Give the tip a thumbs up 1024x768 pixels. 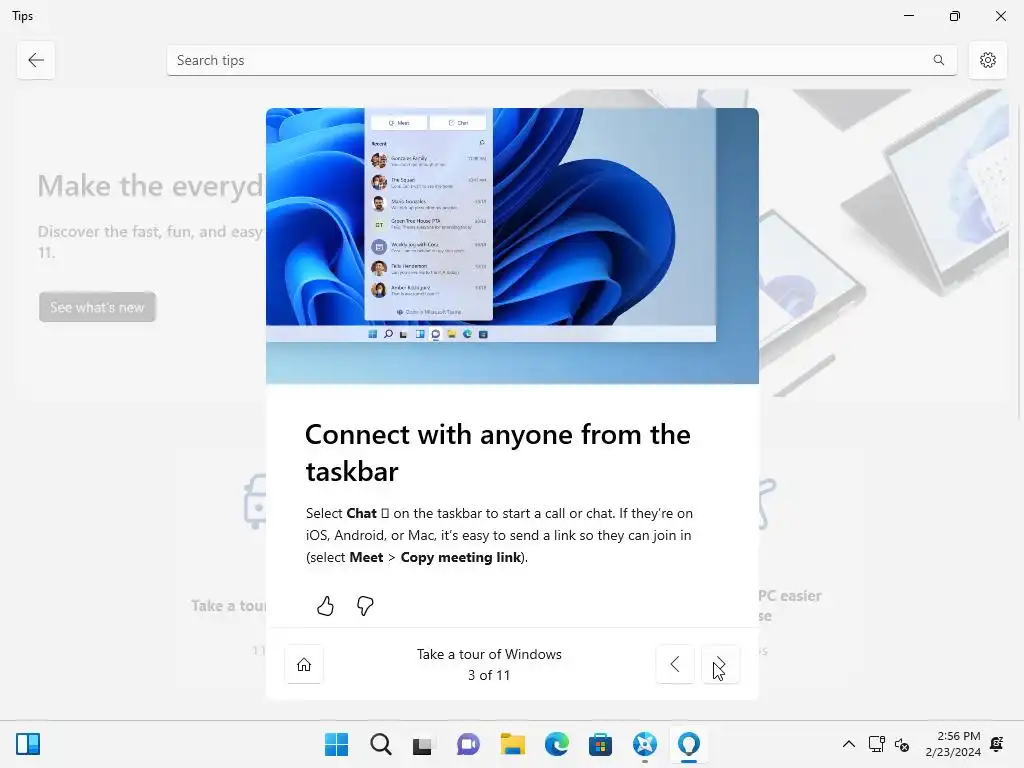[325, 606]
